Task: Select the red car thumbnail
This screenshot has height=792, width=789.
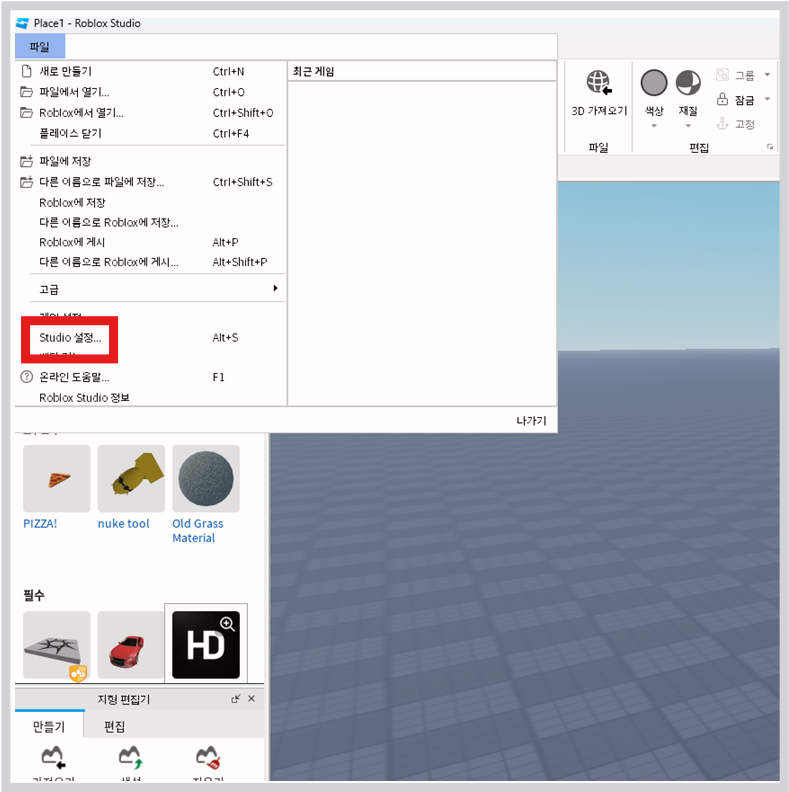Action: [131, 645]
